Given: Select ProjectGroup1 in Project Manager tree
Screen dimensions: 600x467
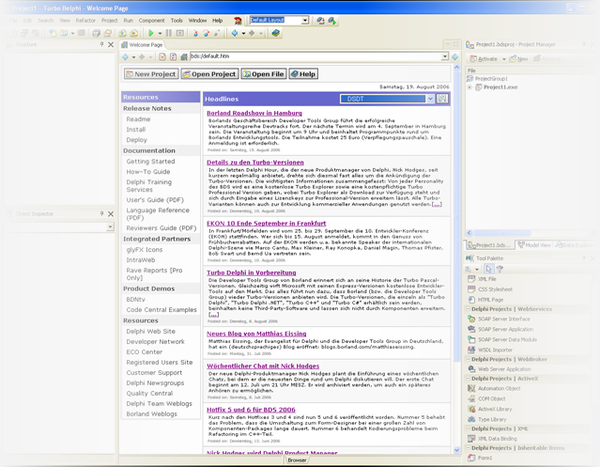Looking at the screenshot, I should tap(487, 78).
